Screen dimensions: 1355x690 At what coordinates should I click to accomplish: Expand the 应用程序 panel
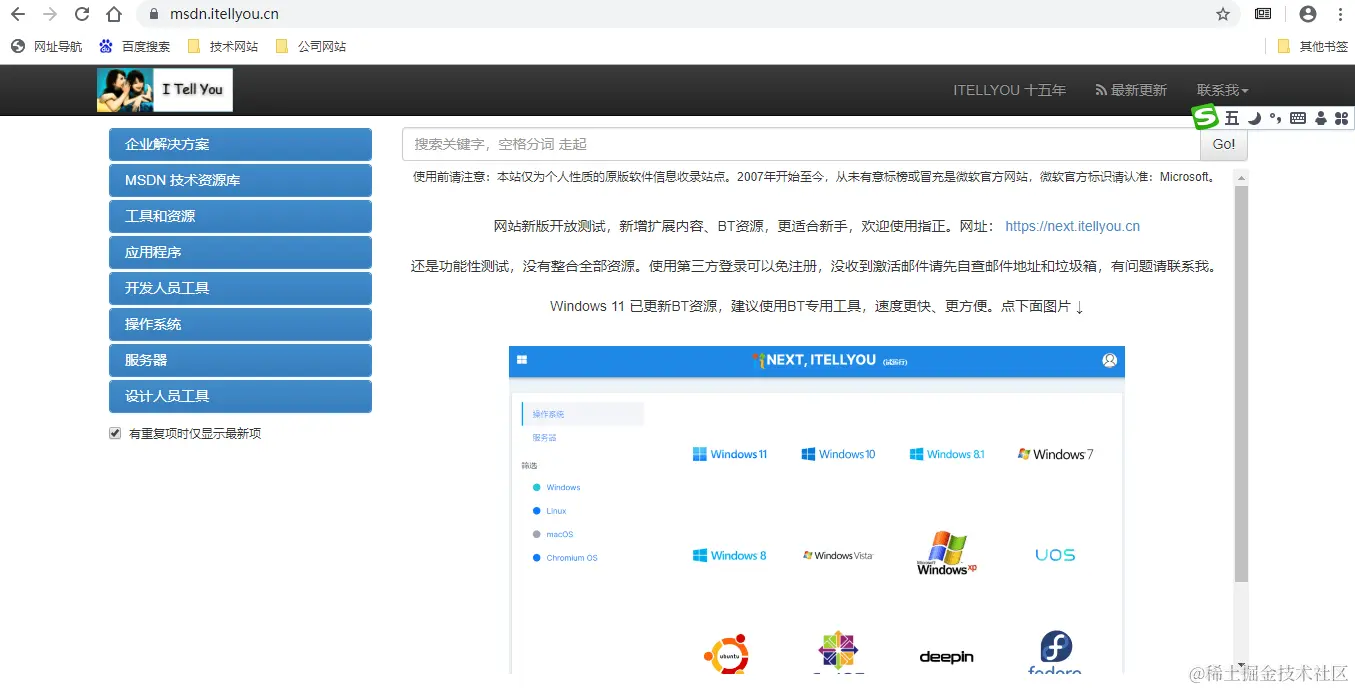[240, 252]
